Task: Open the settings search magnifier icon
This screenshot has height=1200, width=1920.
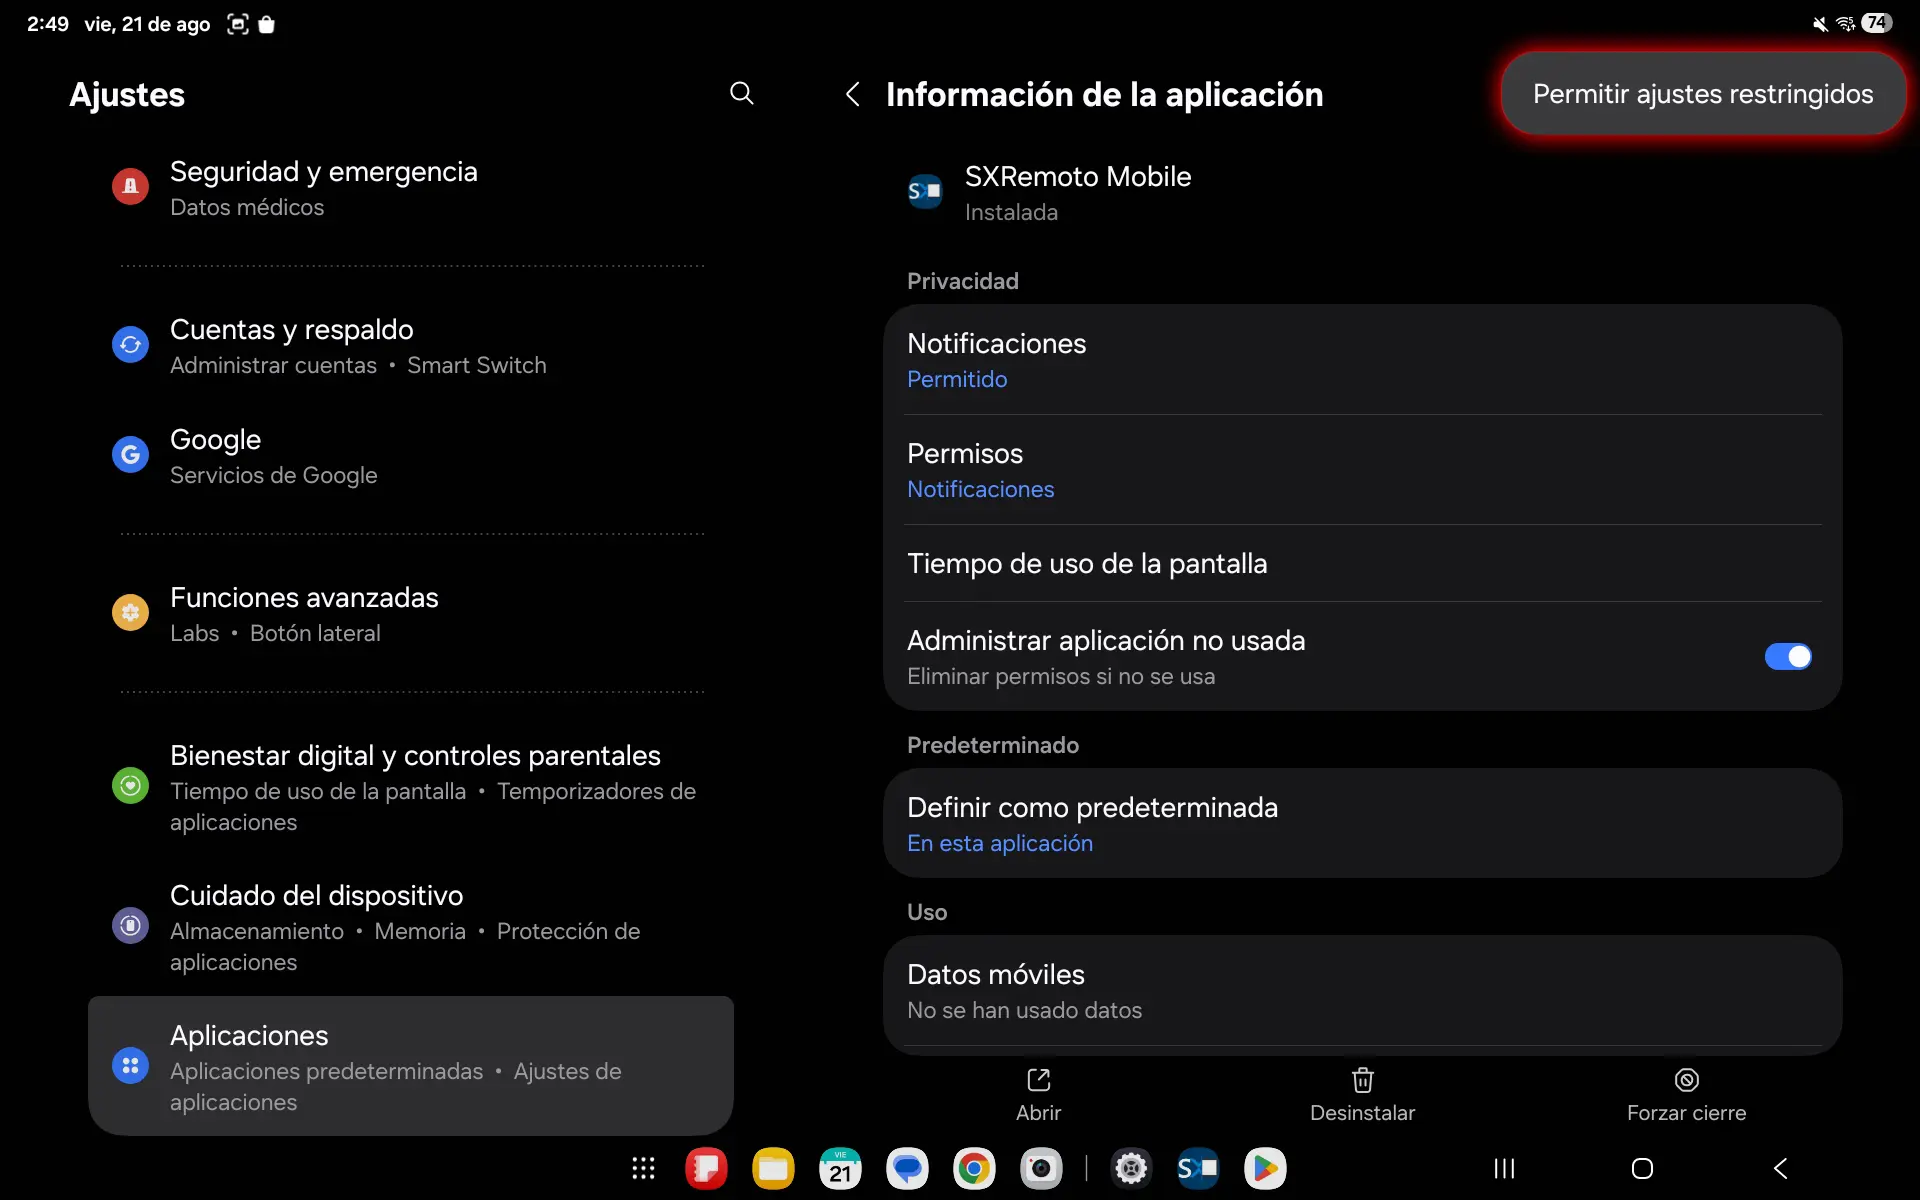Action: [741, 94]
